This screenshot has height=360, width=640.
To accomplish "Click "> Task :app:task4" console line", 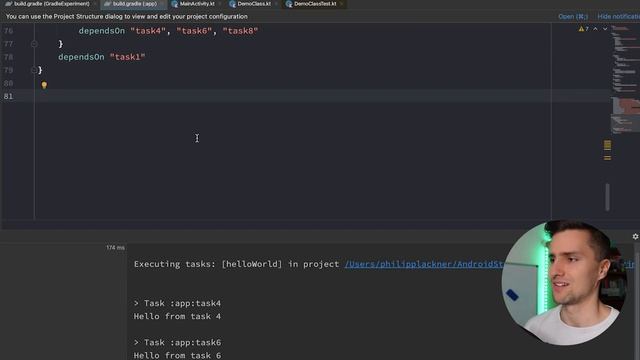I will tap(177, 303).
